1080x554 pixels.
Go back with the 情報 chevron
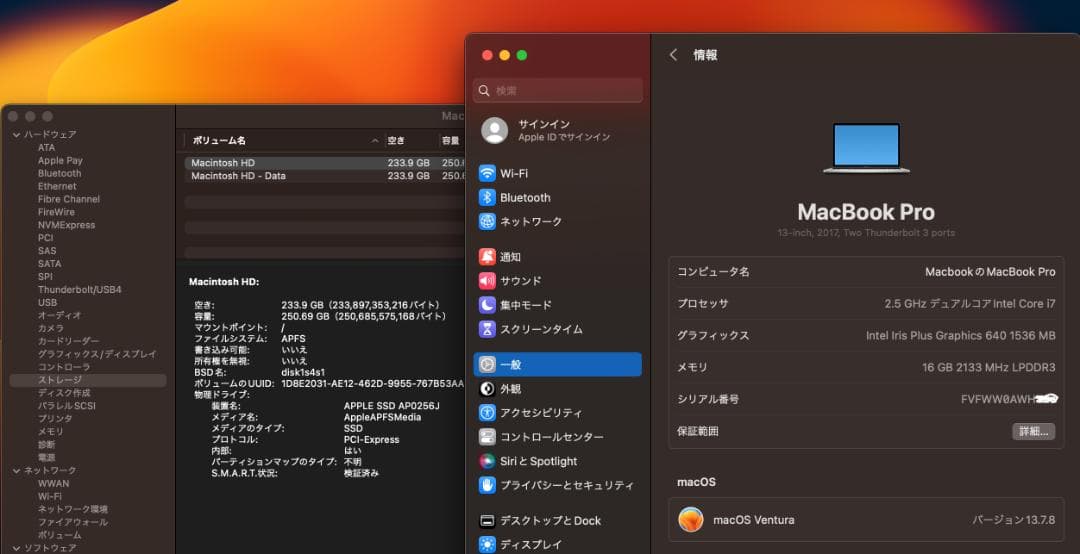[674, 55]
